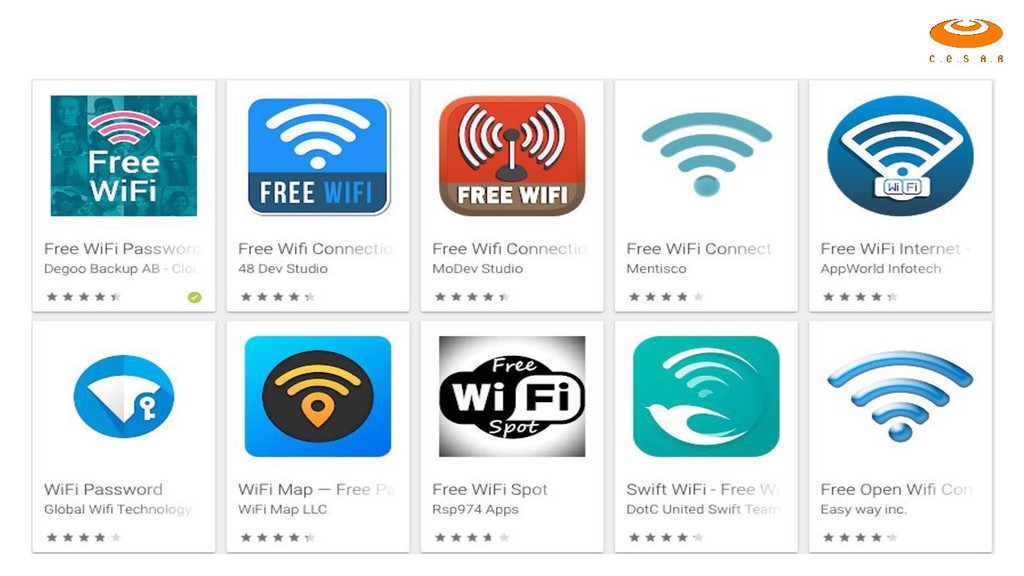Viewport: 1024px width, 576px height.
Task: Open the WiFi Password key icon
Action: click(x=123, y=396)
